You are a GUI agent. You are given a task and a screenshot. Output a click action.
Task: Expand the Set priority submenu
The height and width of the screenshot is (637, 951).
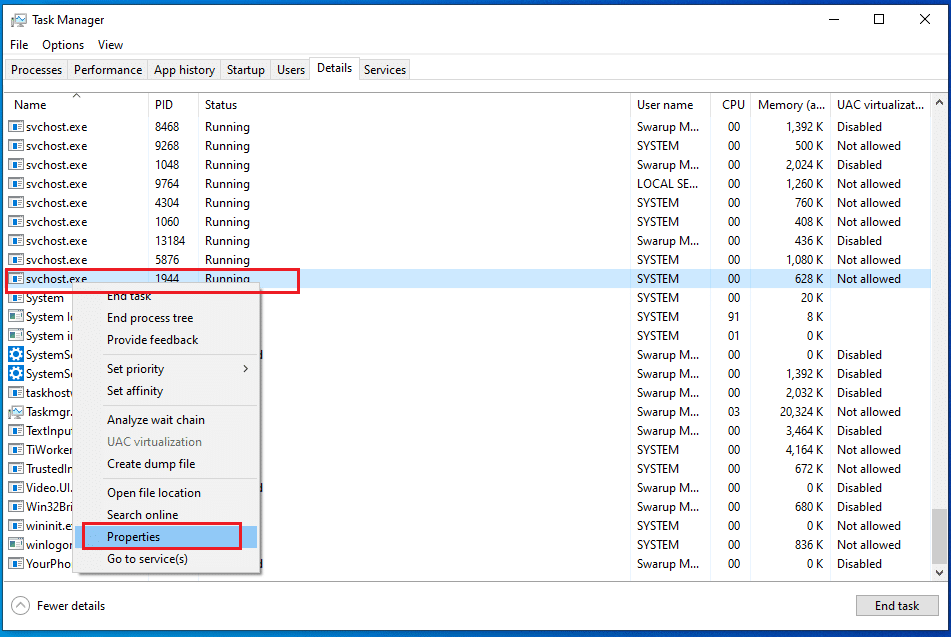click(166, 369)
